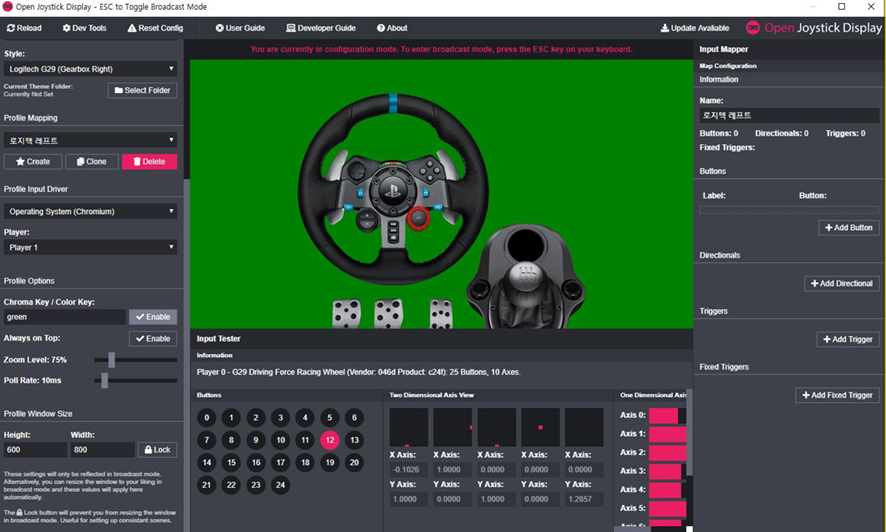Toggle Chroma Key Enable button
This screenshot has width=886, height=532.
coord(153,317)
